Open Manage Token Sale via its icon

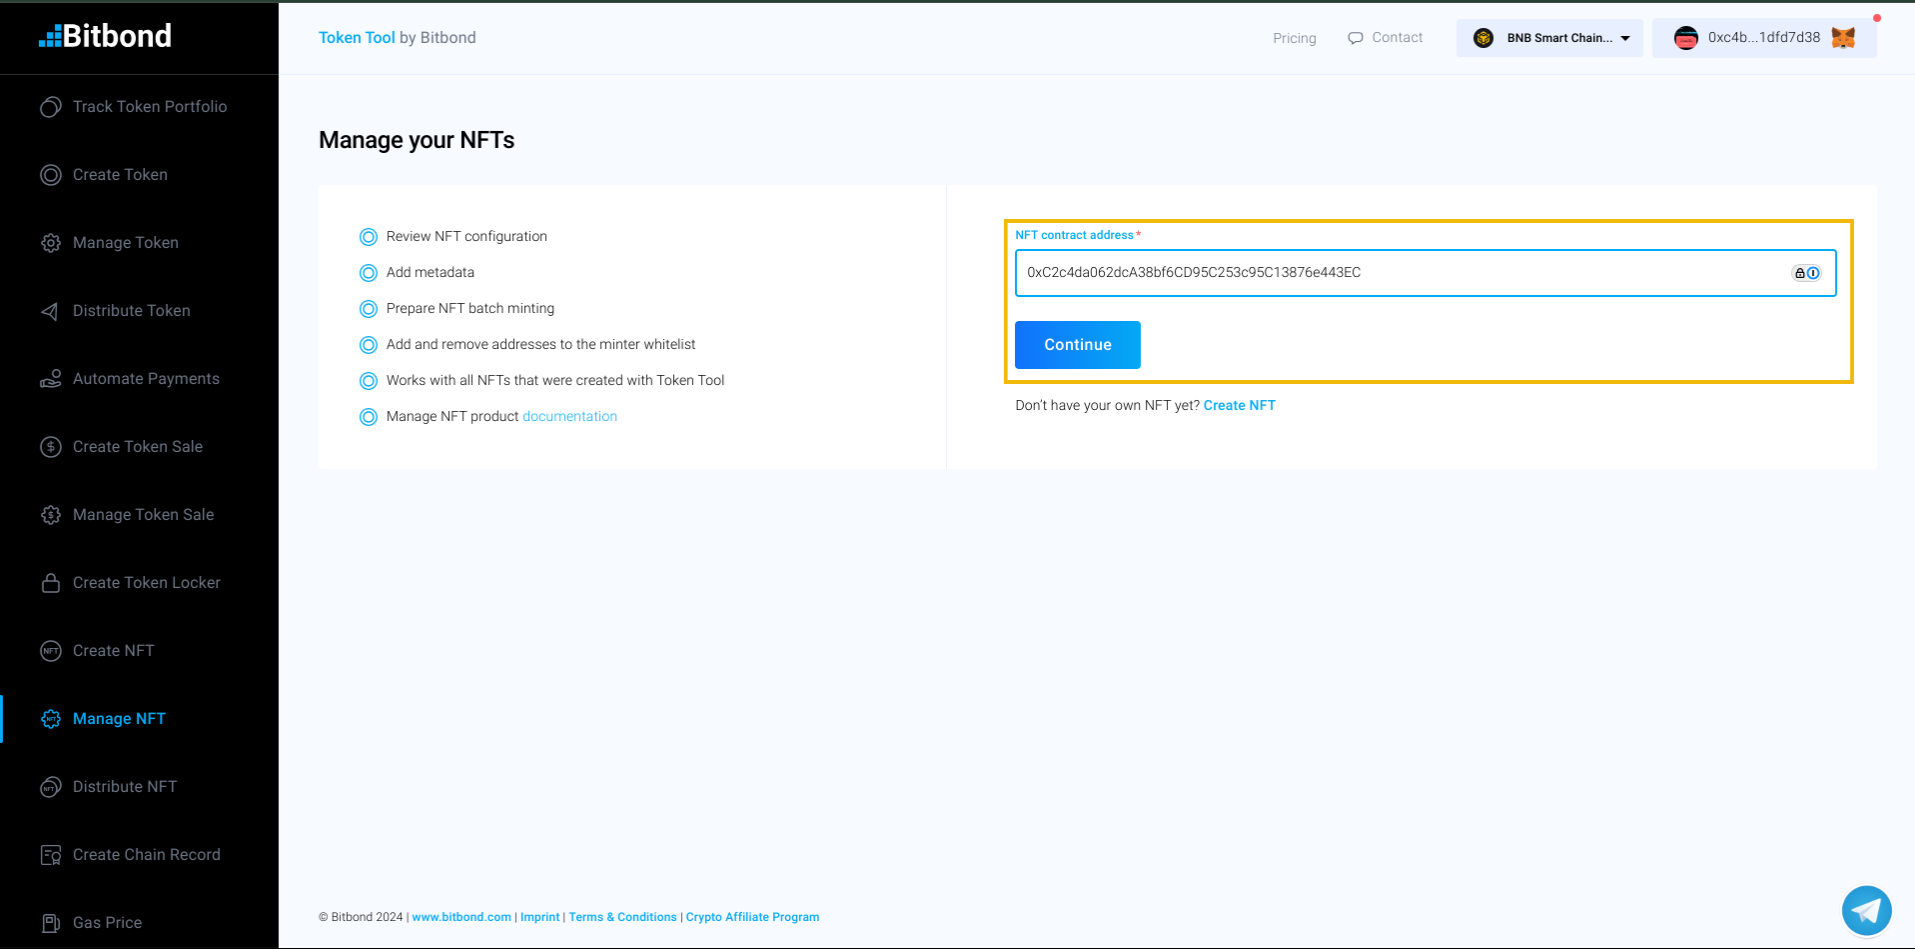point(50,514)
